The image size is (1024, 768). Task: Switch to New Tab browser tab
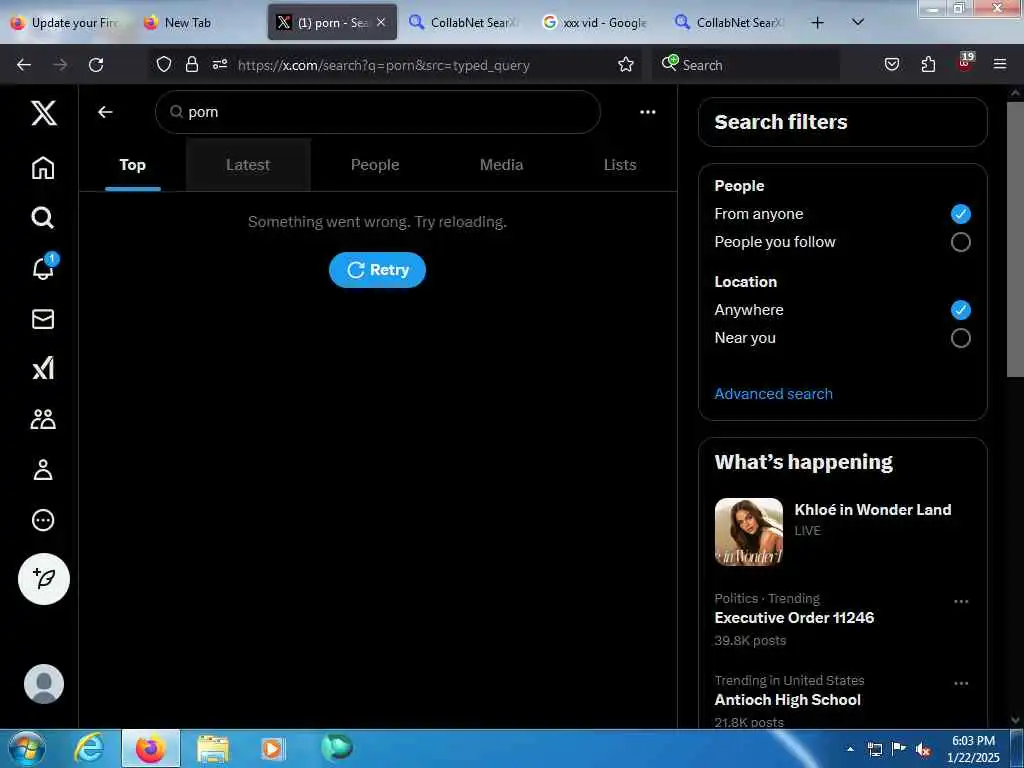coord(196,23)
